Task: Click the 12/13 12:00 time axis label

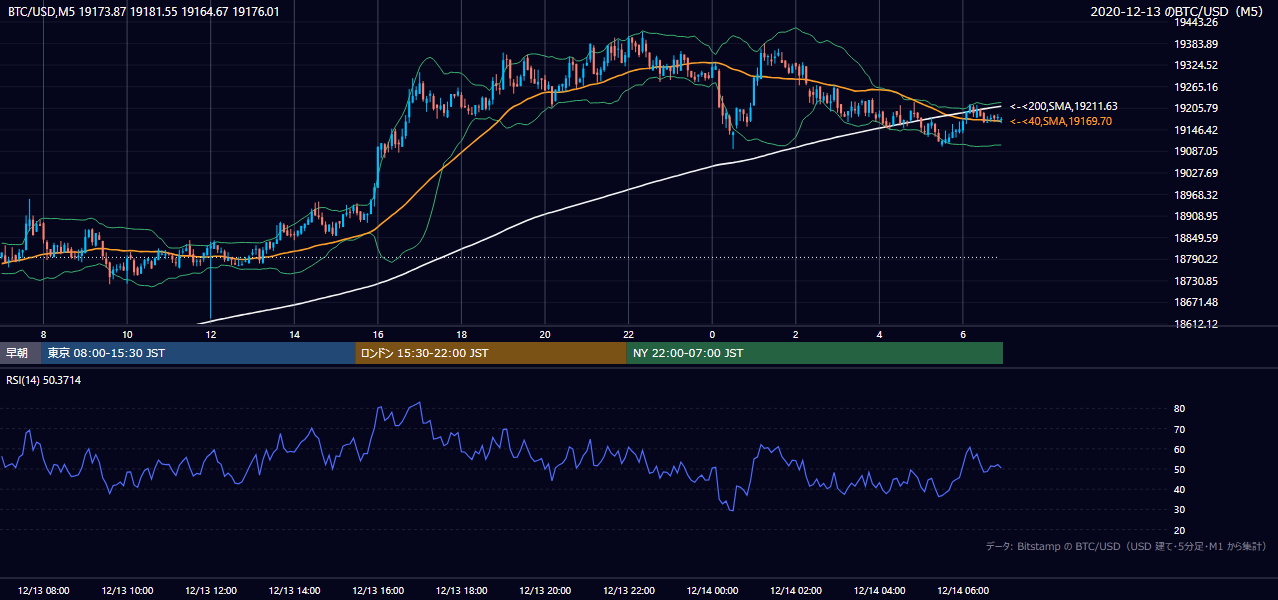Action: coord(211,591)
